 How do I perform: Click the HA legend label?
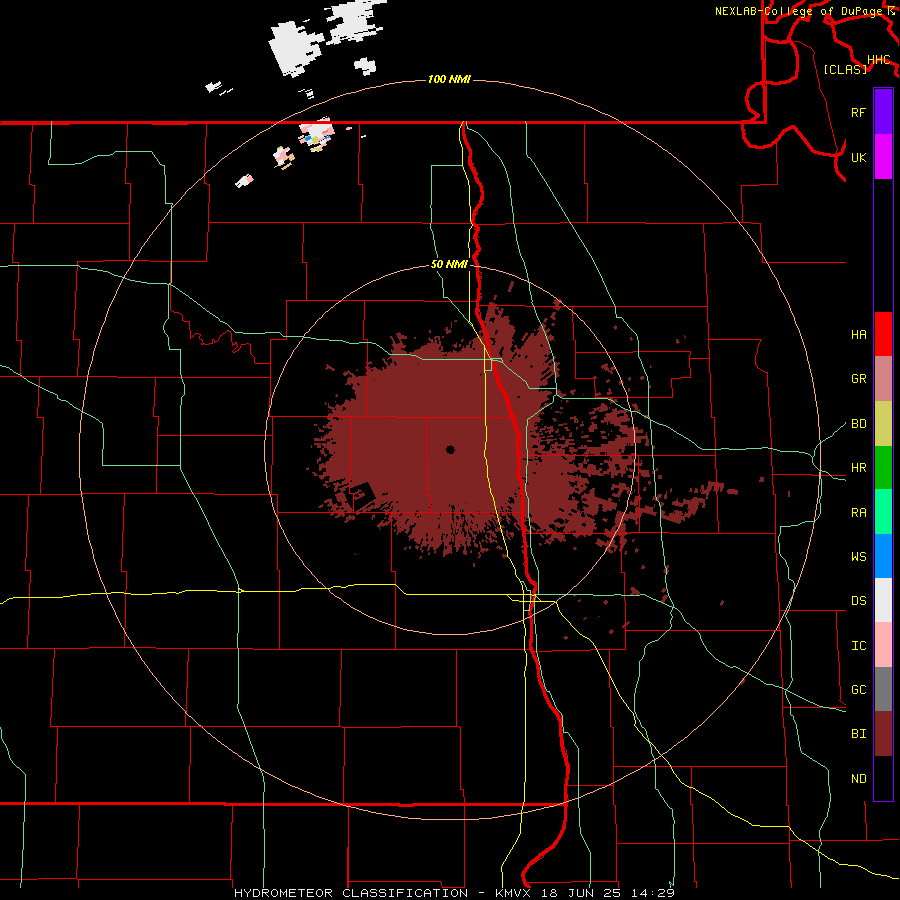coord(858,334)
